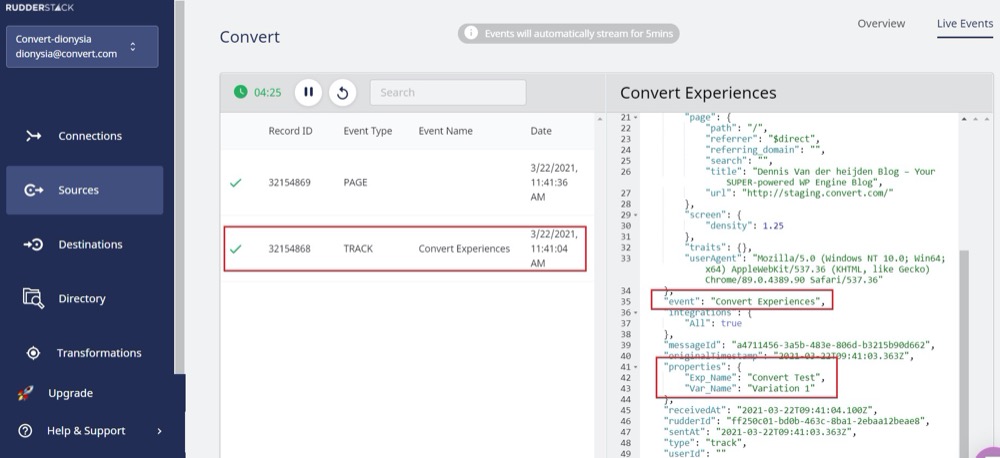1000x458 pixels.
Task: Reset the live events stream
Action: [x=342, y=93]
